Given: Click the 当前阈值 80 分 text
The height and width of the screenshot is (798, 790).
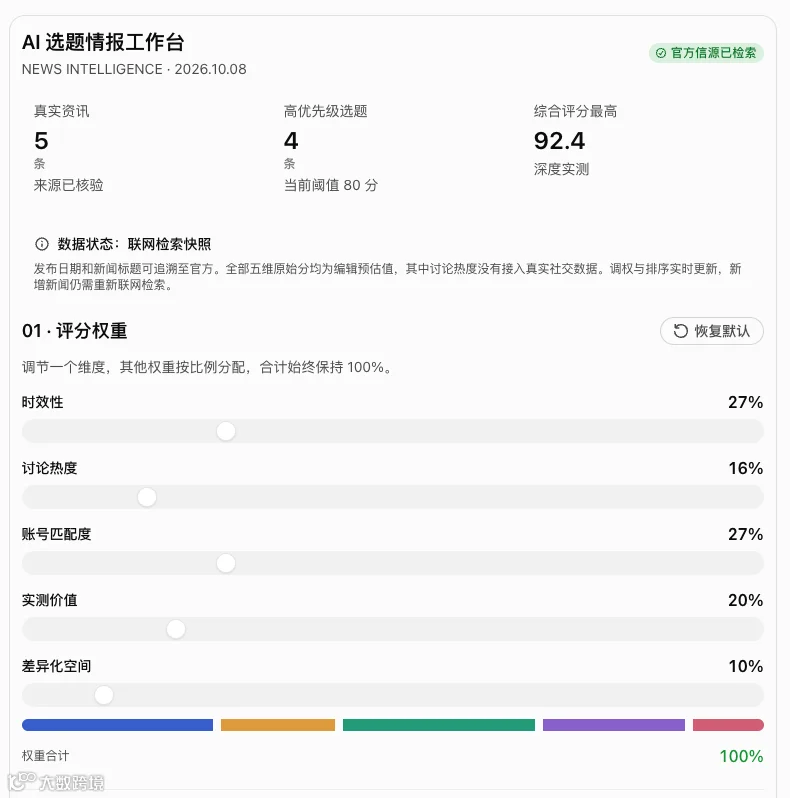Looking at the screenshot, I should 331,185.
